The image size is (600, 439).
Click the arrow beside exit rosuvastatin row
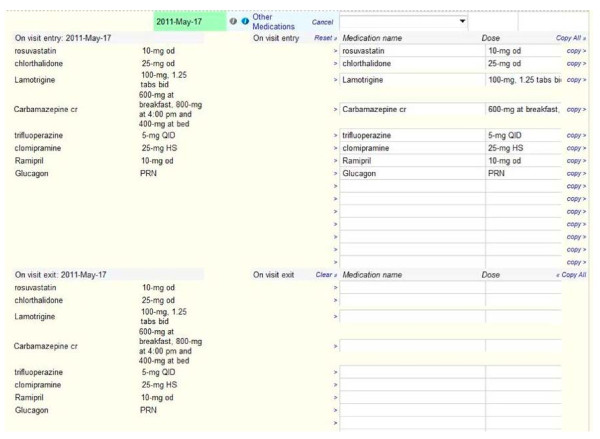[x=336, y=287]
